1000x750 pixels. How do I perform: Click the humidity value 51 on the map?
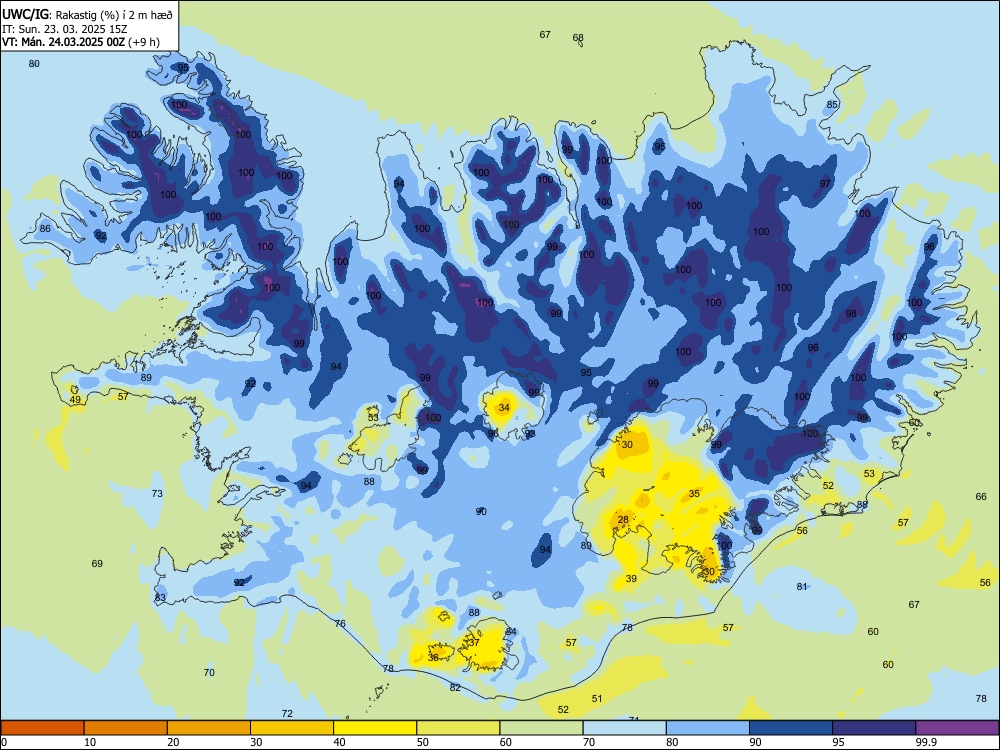point(596,698)
